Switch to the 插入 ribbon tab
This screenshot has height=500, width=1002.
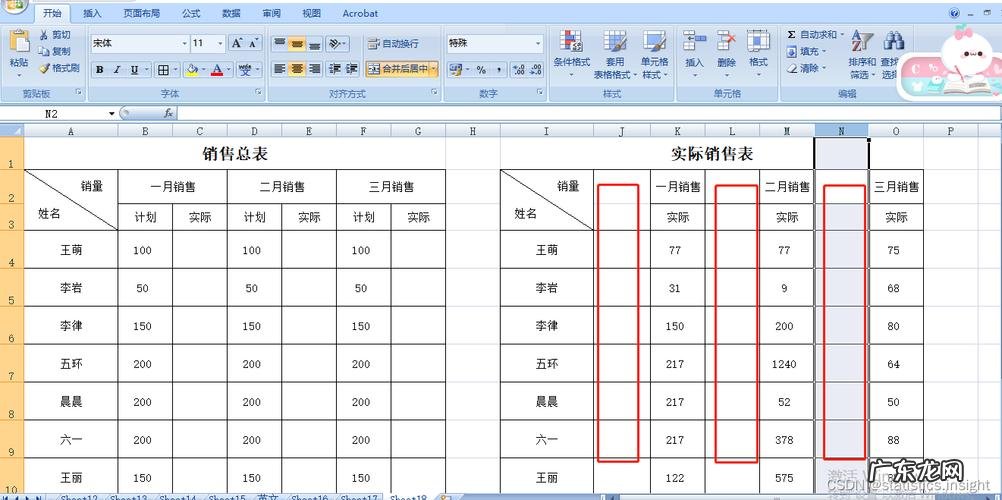click(92, 13)
